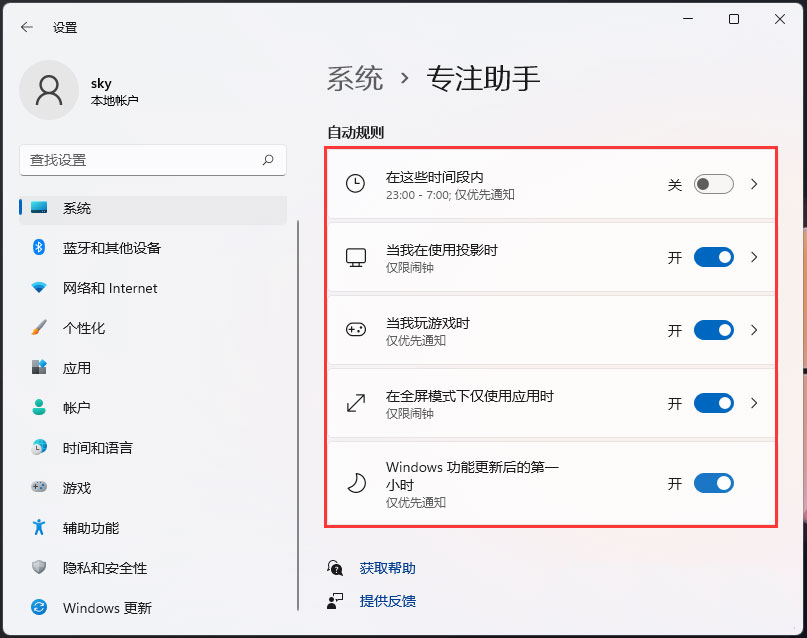Click the 仅限闹钟 text under 当我在使用投影时
The height and width of the screenshot is (638, 807).
click(x=410, y=268)
